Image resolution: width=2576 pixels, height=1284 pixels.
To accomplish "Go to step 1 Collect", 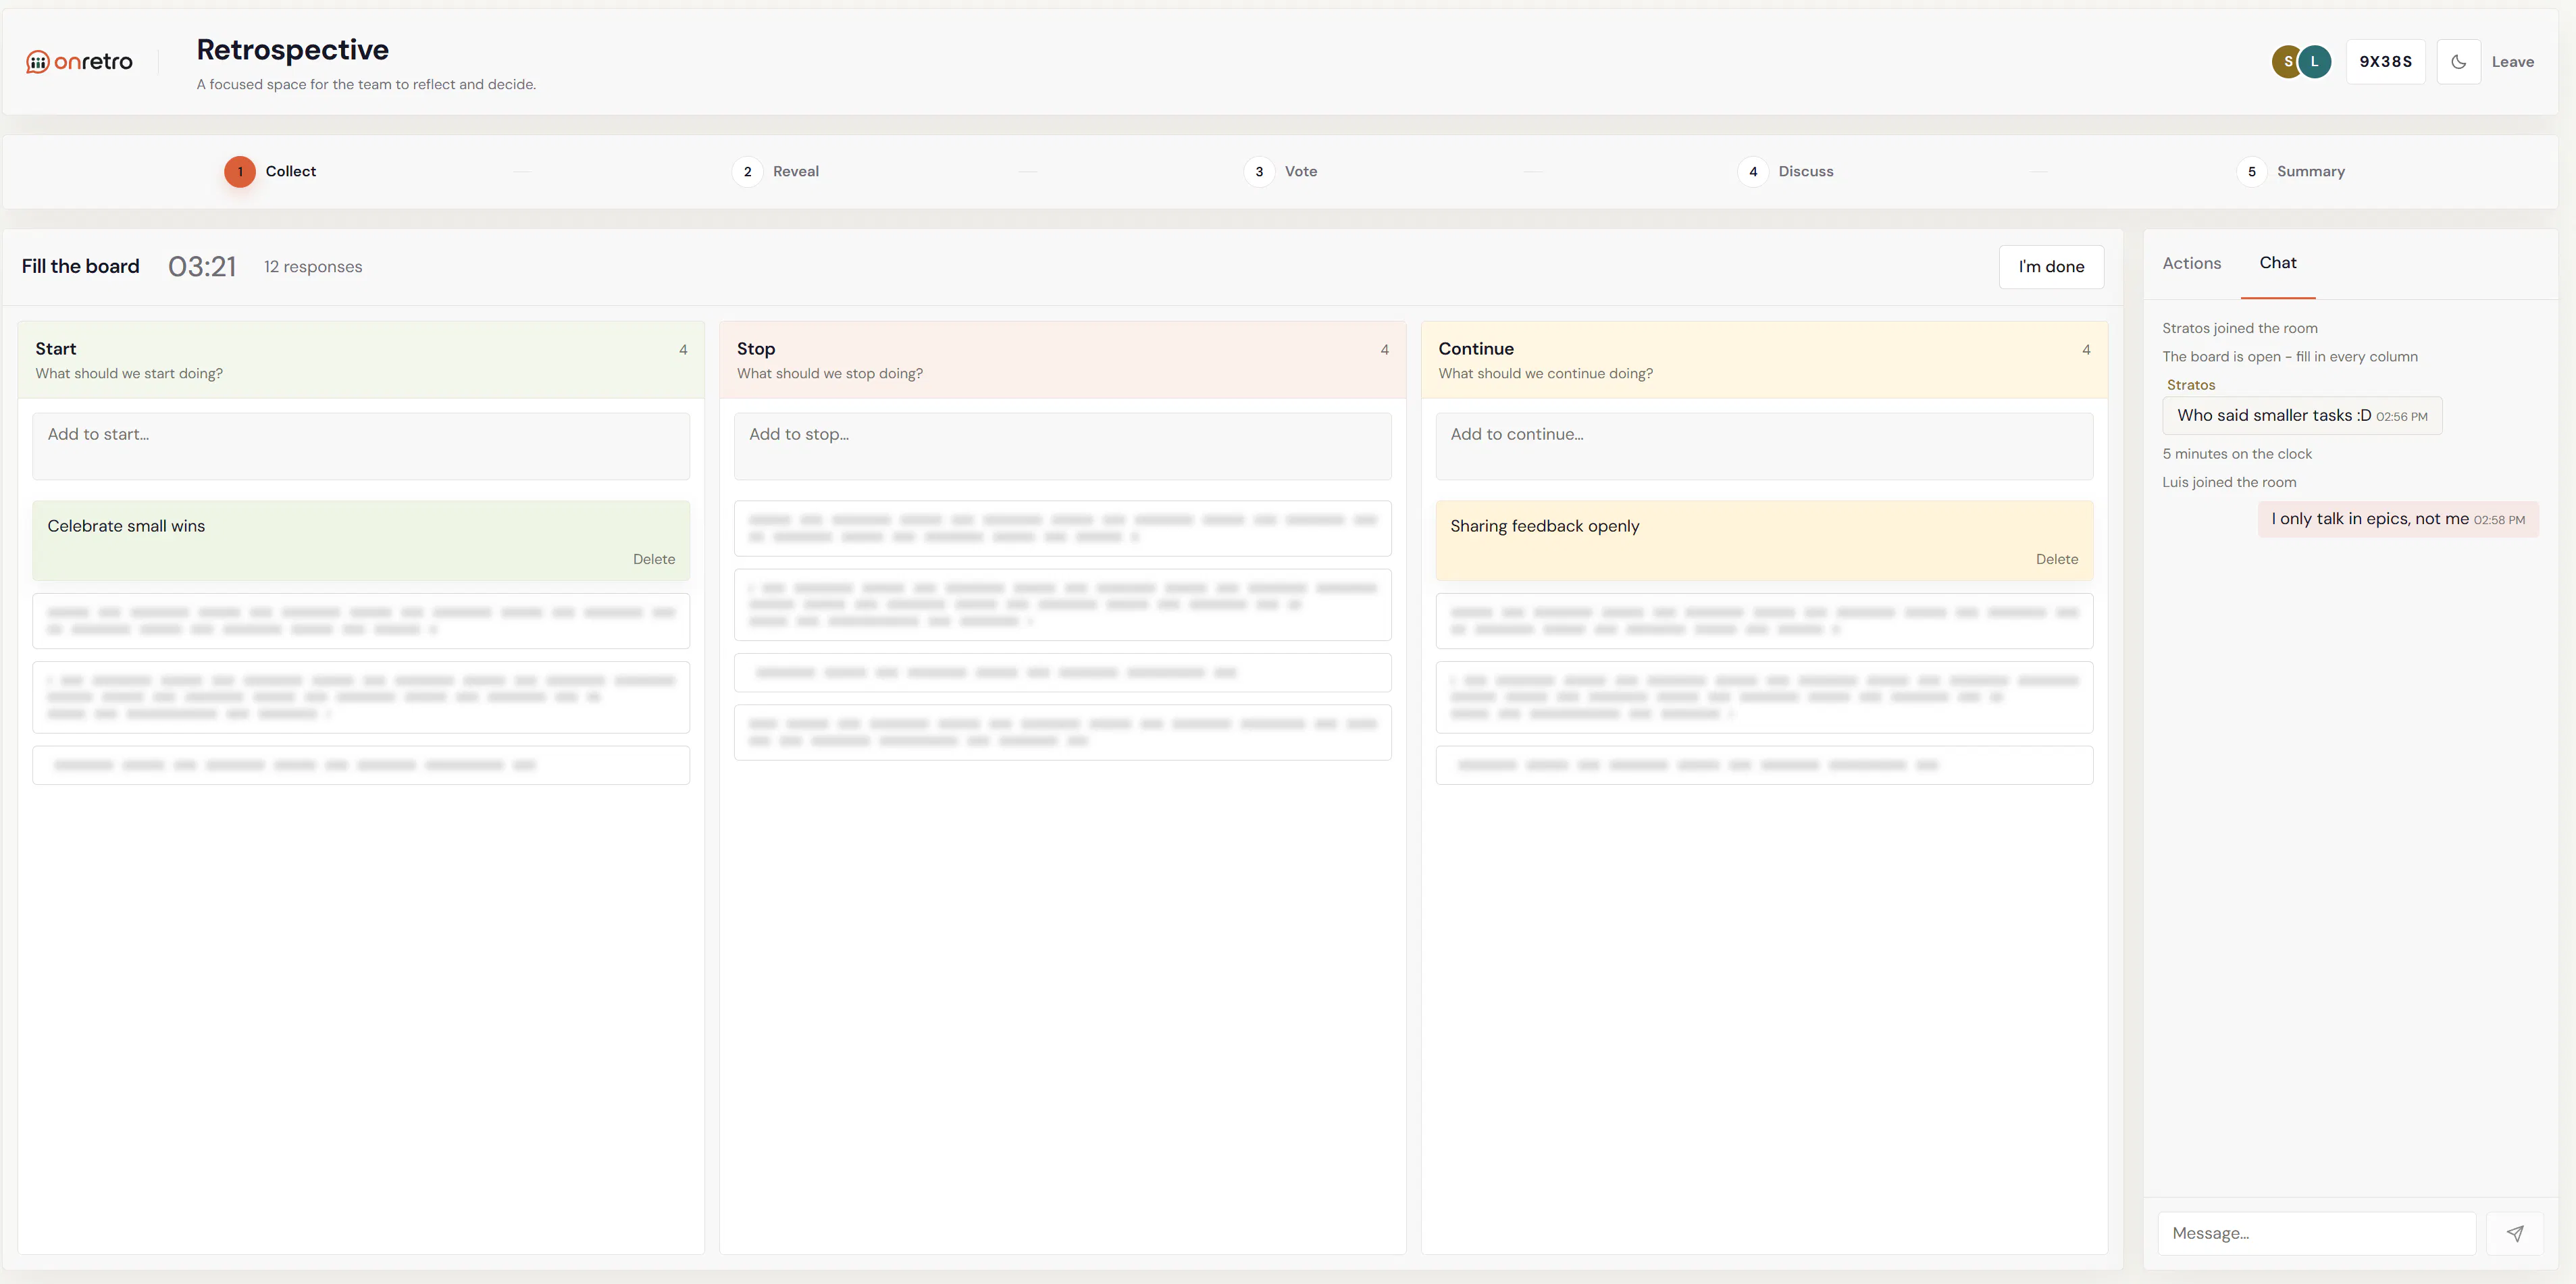I will [x=270, y=172].
